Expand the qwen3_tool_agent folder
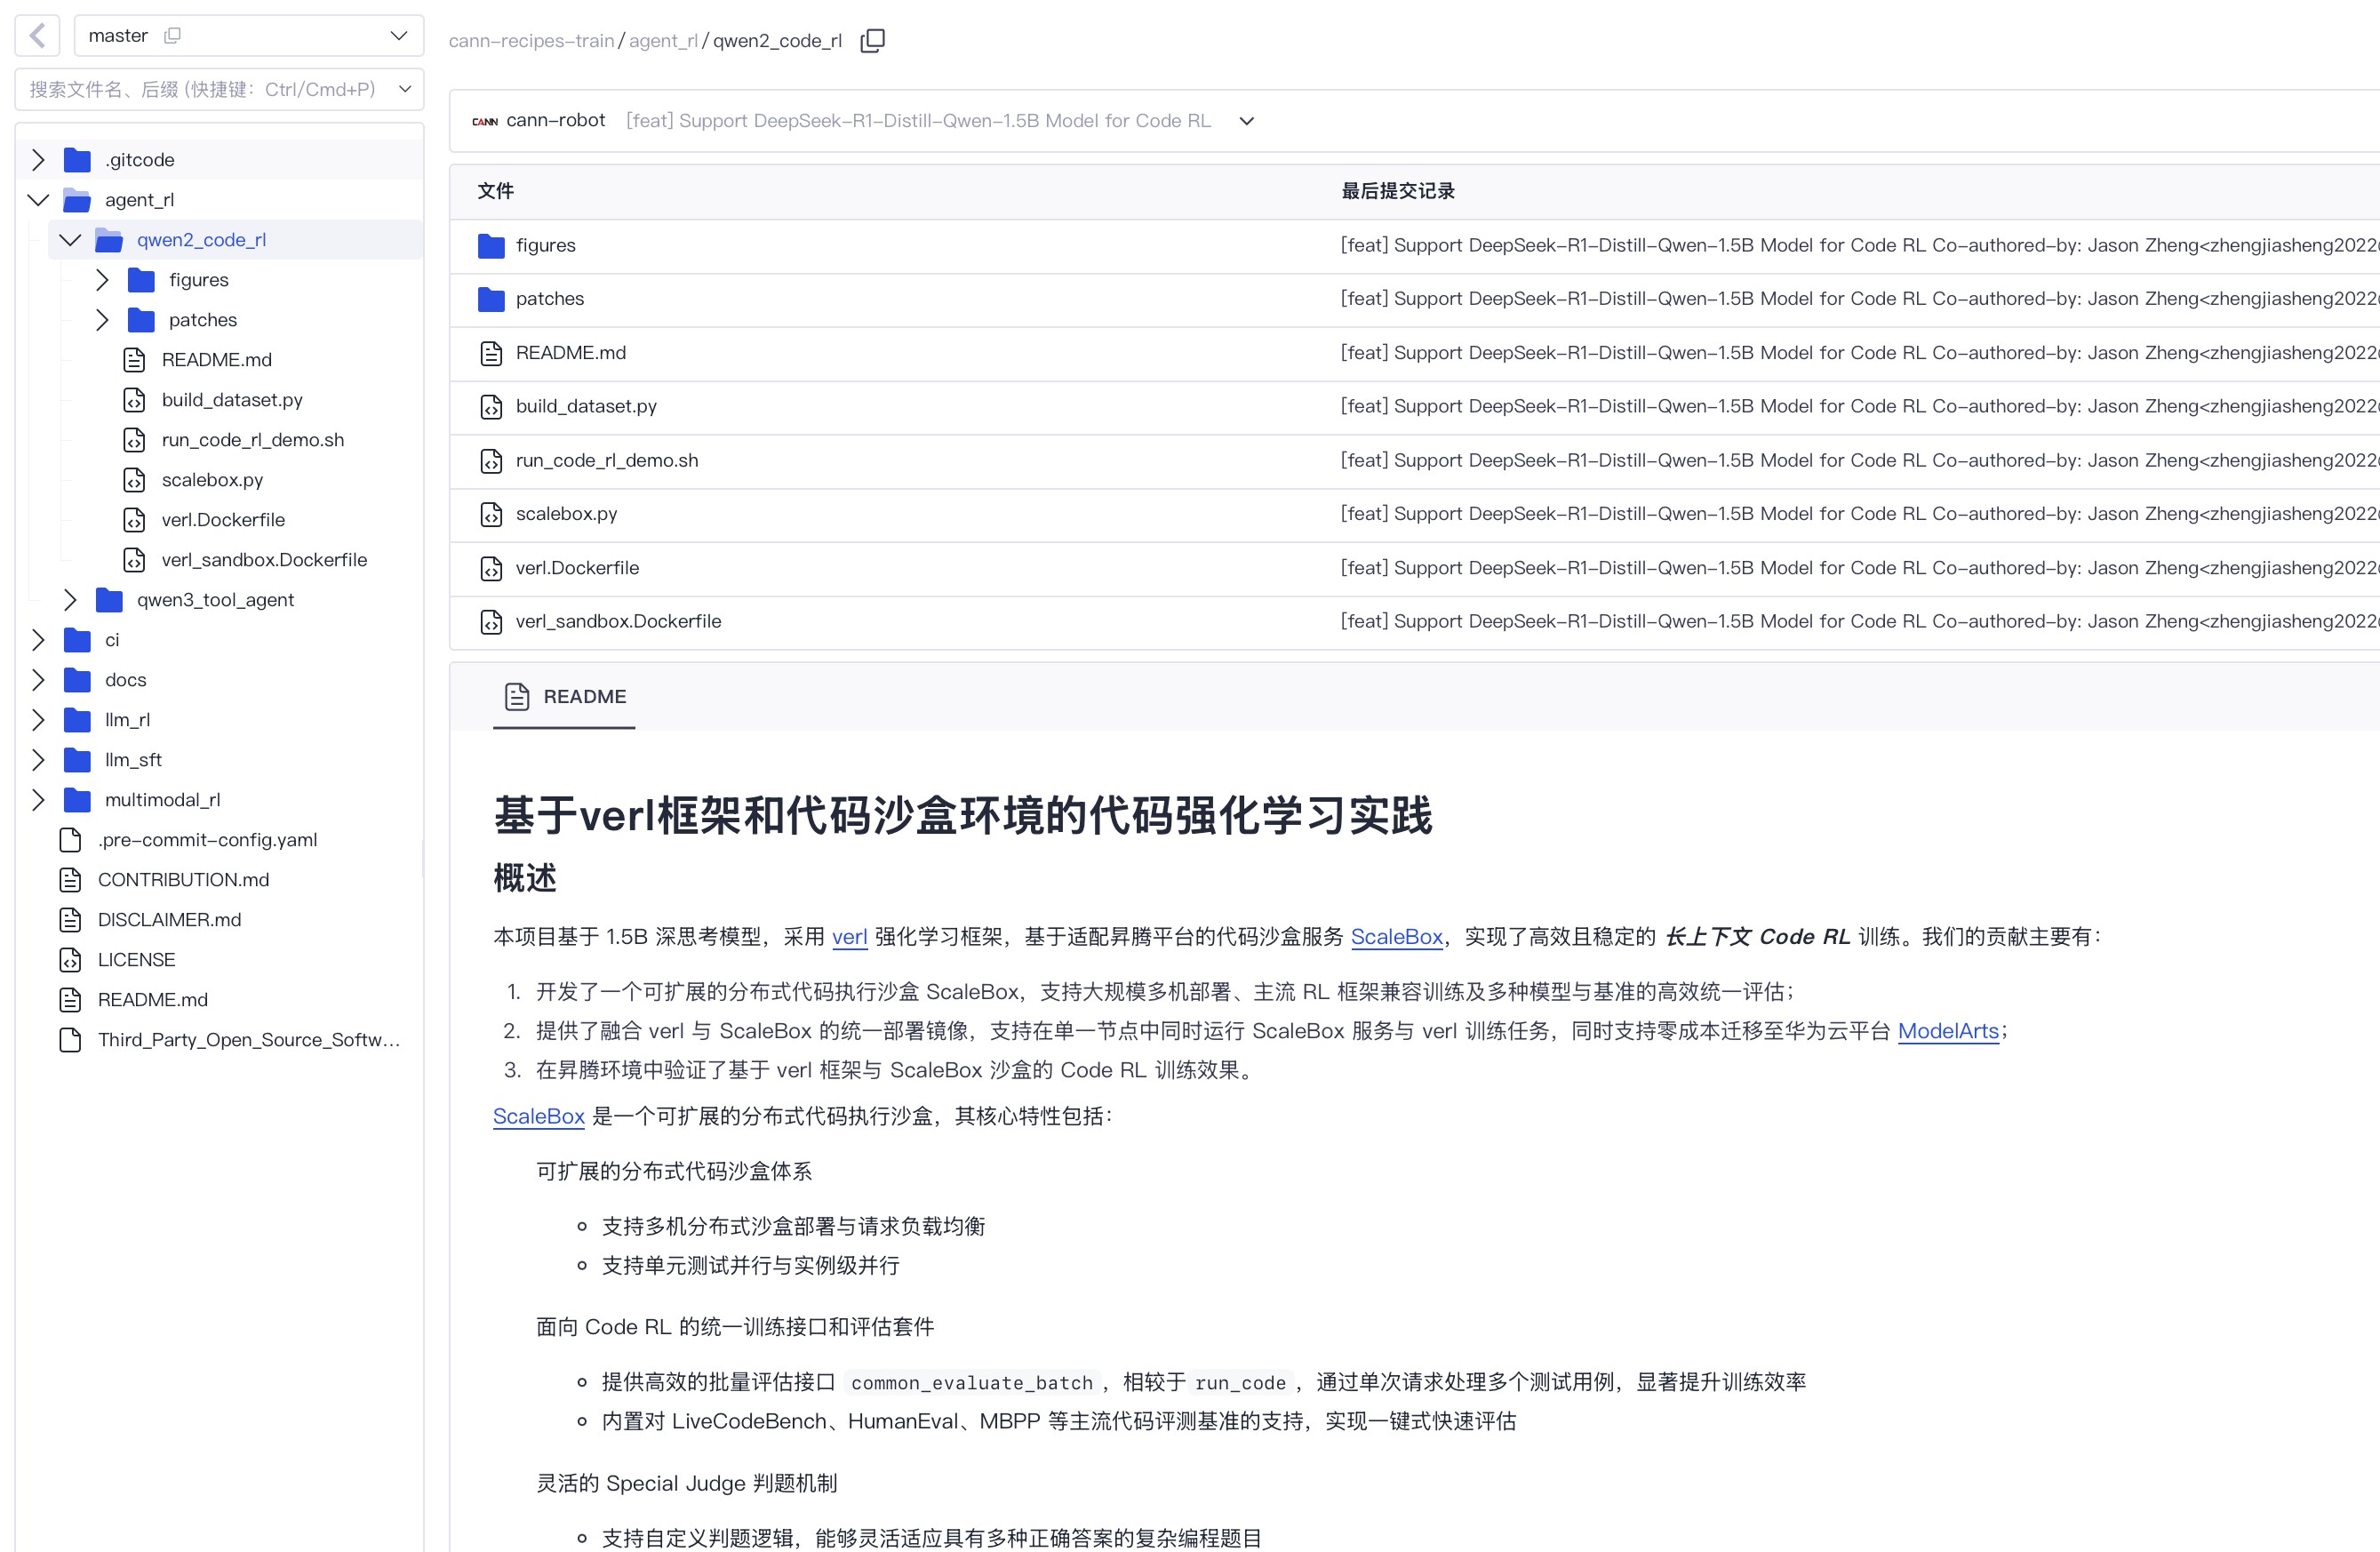The image size is (2380, 1552). (70, 599)
